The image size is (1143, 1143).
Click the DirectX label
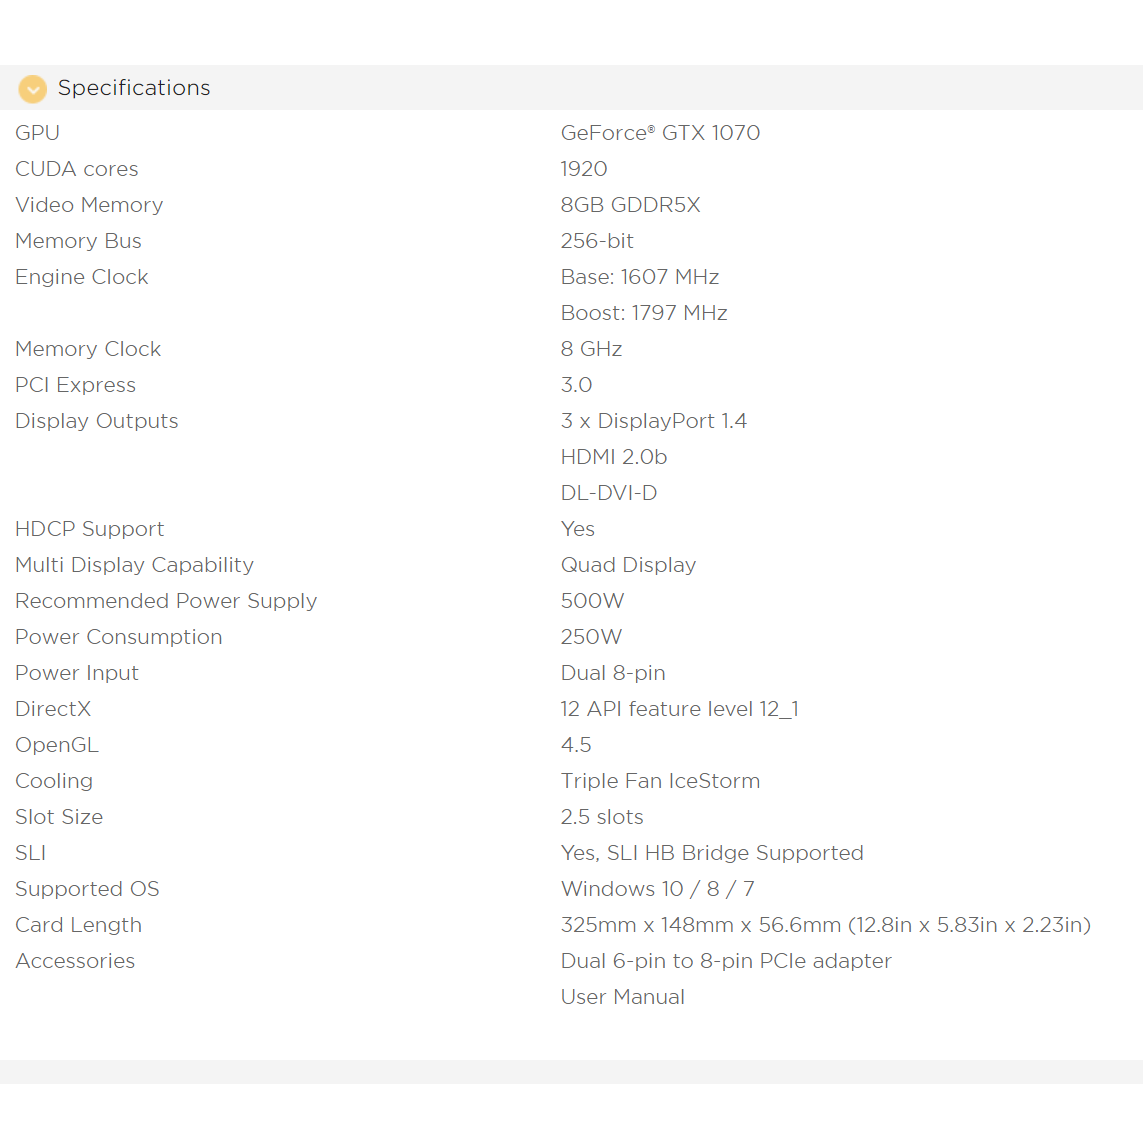click(x=53, y=709)
